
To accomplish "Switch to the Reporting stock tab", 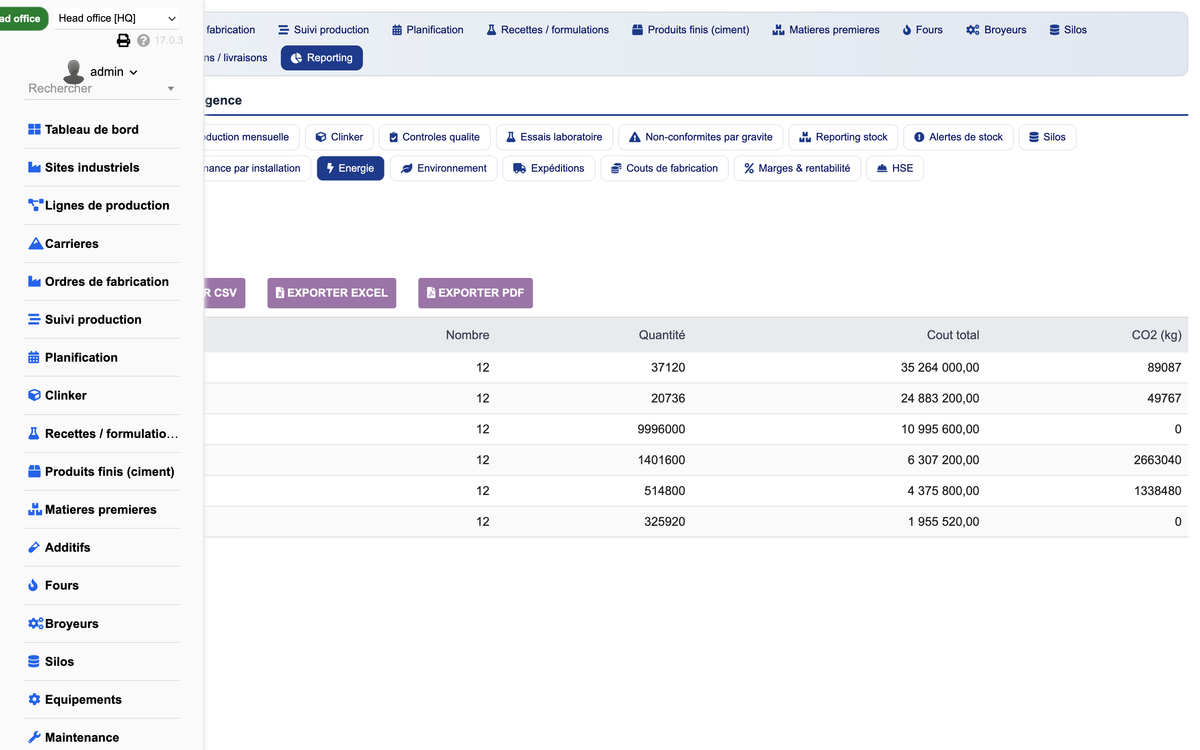I will click(x=843, y=137).
